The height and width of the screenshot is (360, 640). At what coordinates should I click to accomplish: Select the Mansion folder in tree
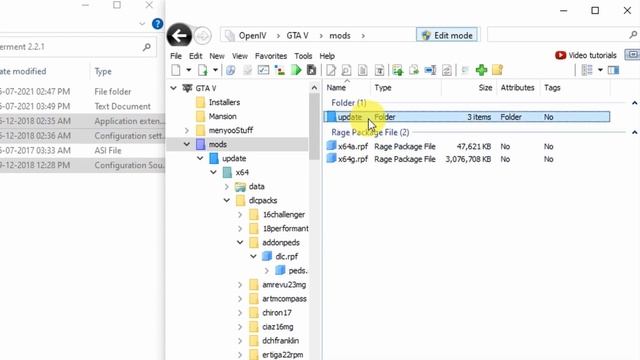[222, 116]
